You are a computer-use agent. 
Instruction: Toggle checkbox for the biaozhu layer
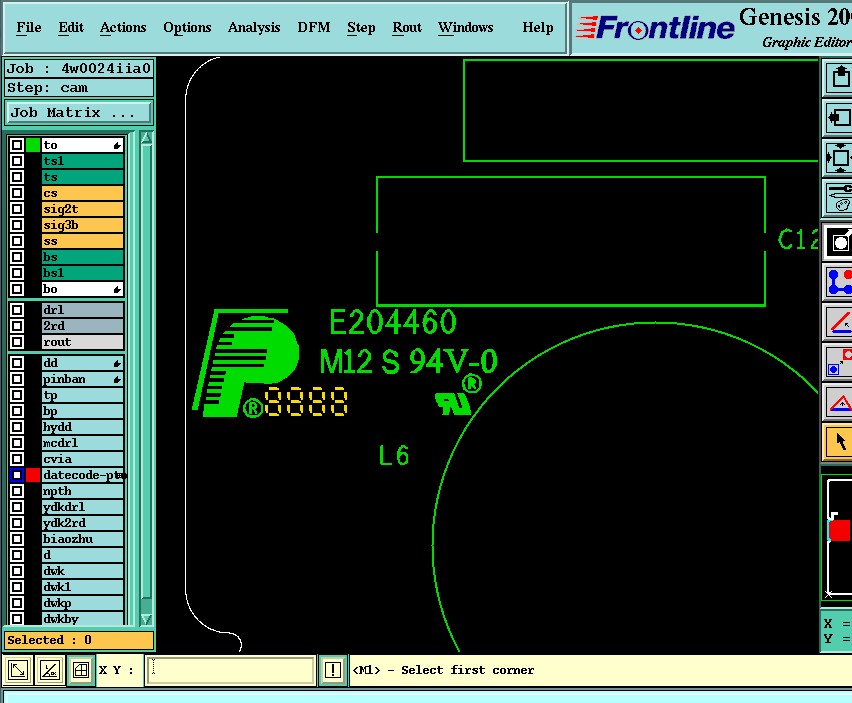click(x=17, y=539)
